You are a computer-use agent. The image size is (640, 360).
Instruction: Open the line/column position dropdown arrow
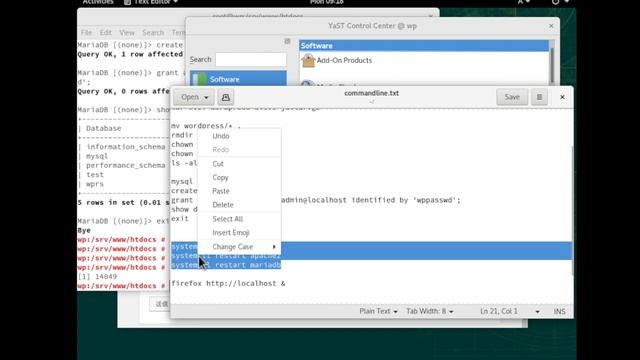click(x=537, y=311)
